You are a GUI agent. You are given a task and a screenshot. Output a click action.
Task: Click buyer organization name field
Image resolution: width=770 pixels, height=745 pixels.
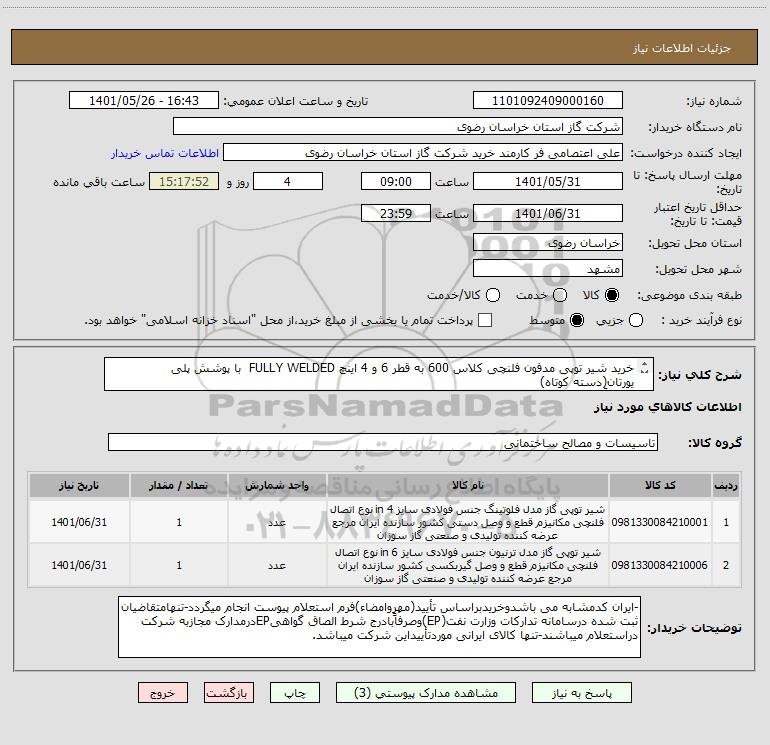(x=398, y=127)
